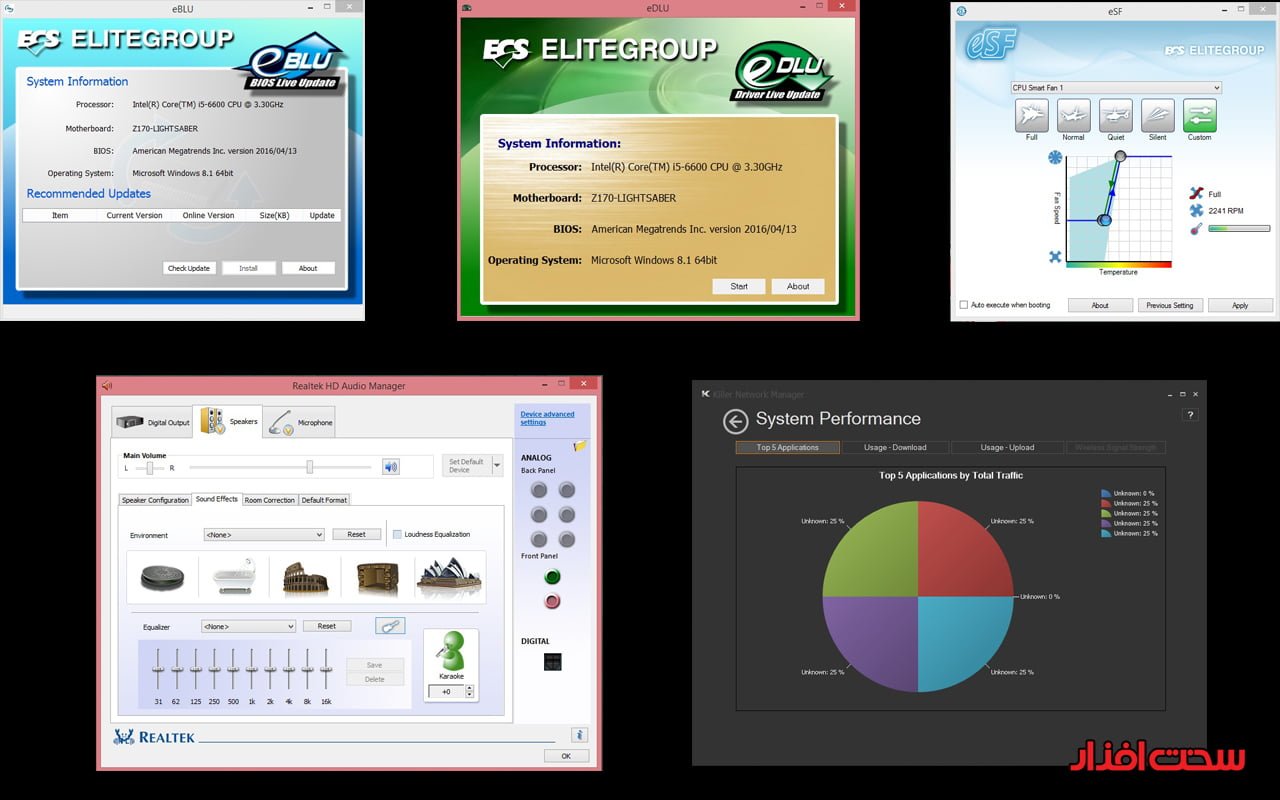The image size is (1280, 800).
Task: Open the Usage - Download tab
Action: point(896,448)
